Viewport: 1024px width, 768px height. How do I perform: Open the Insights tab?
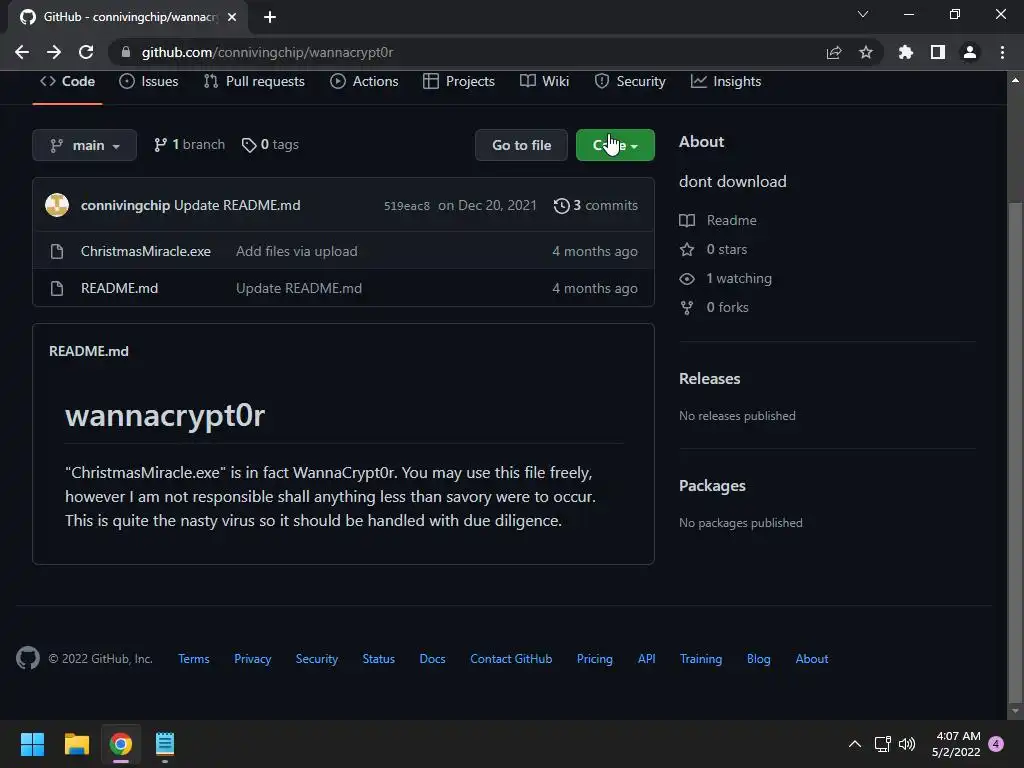coord(726,81)
